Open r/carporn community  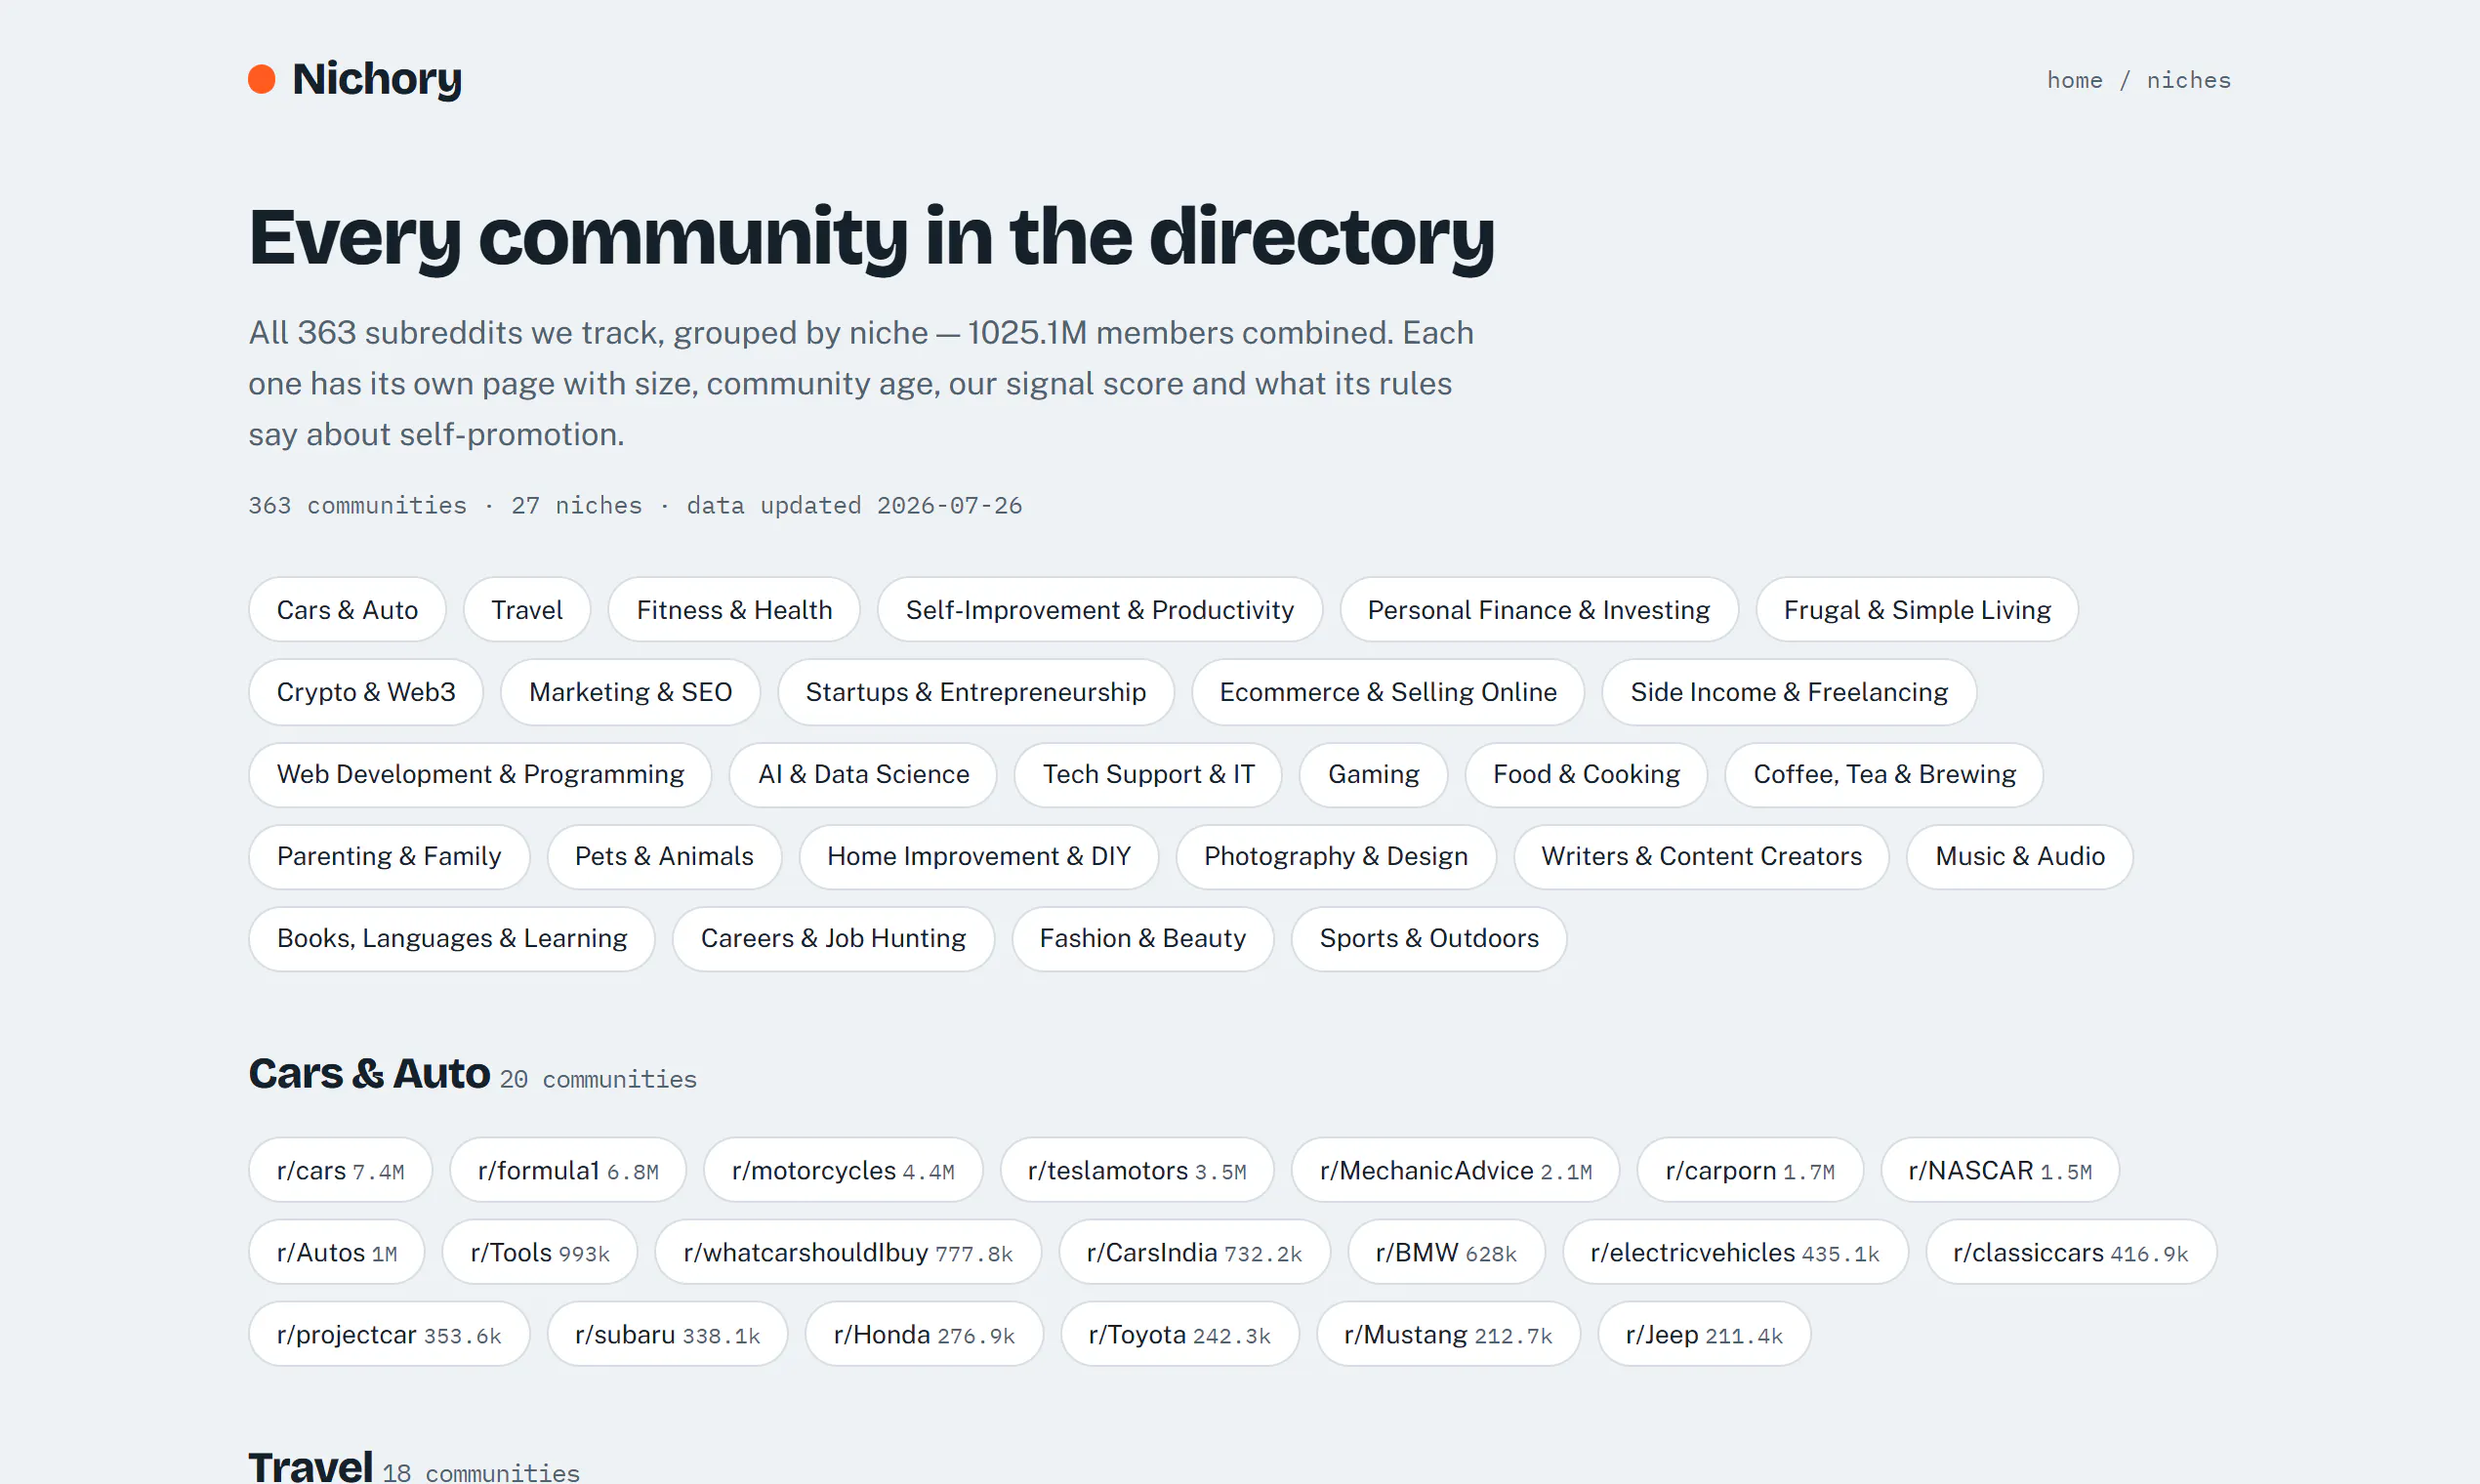coord(1749,1170)
